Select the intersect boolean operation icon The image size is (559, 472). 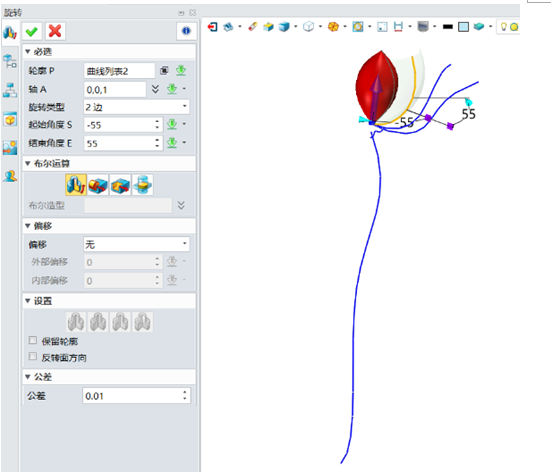[x=143, y=185]
